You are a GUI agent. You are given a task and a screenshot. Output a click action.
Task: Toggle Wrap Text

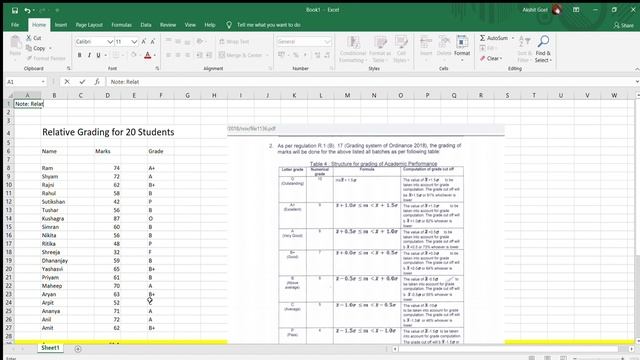click(x=234, y=42)
